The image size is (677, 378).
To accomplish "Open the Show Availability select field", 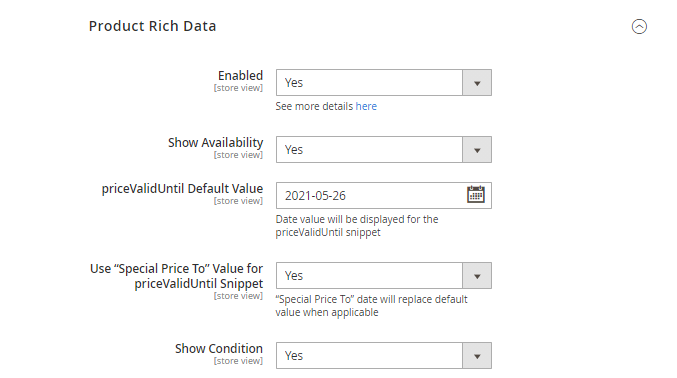I will [384, 149].
